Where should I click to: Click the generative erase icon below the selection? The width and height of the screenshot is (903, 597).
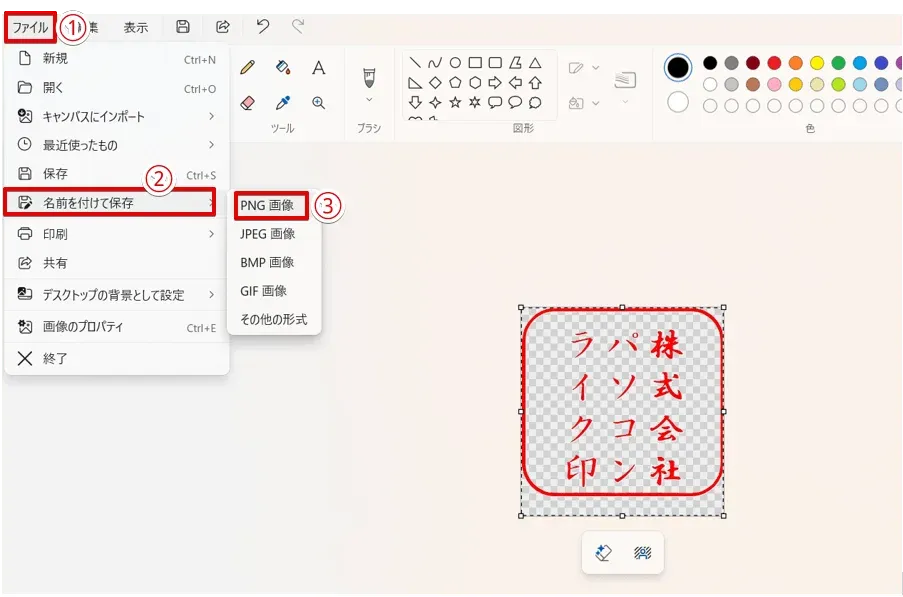pyautogui.click(x=603, y=552)
